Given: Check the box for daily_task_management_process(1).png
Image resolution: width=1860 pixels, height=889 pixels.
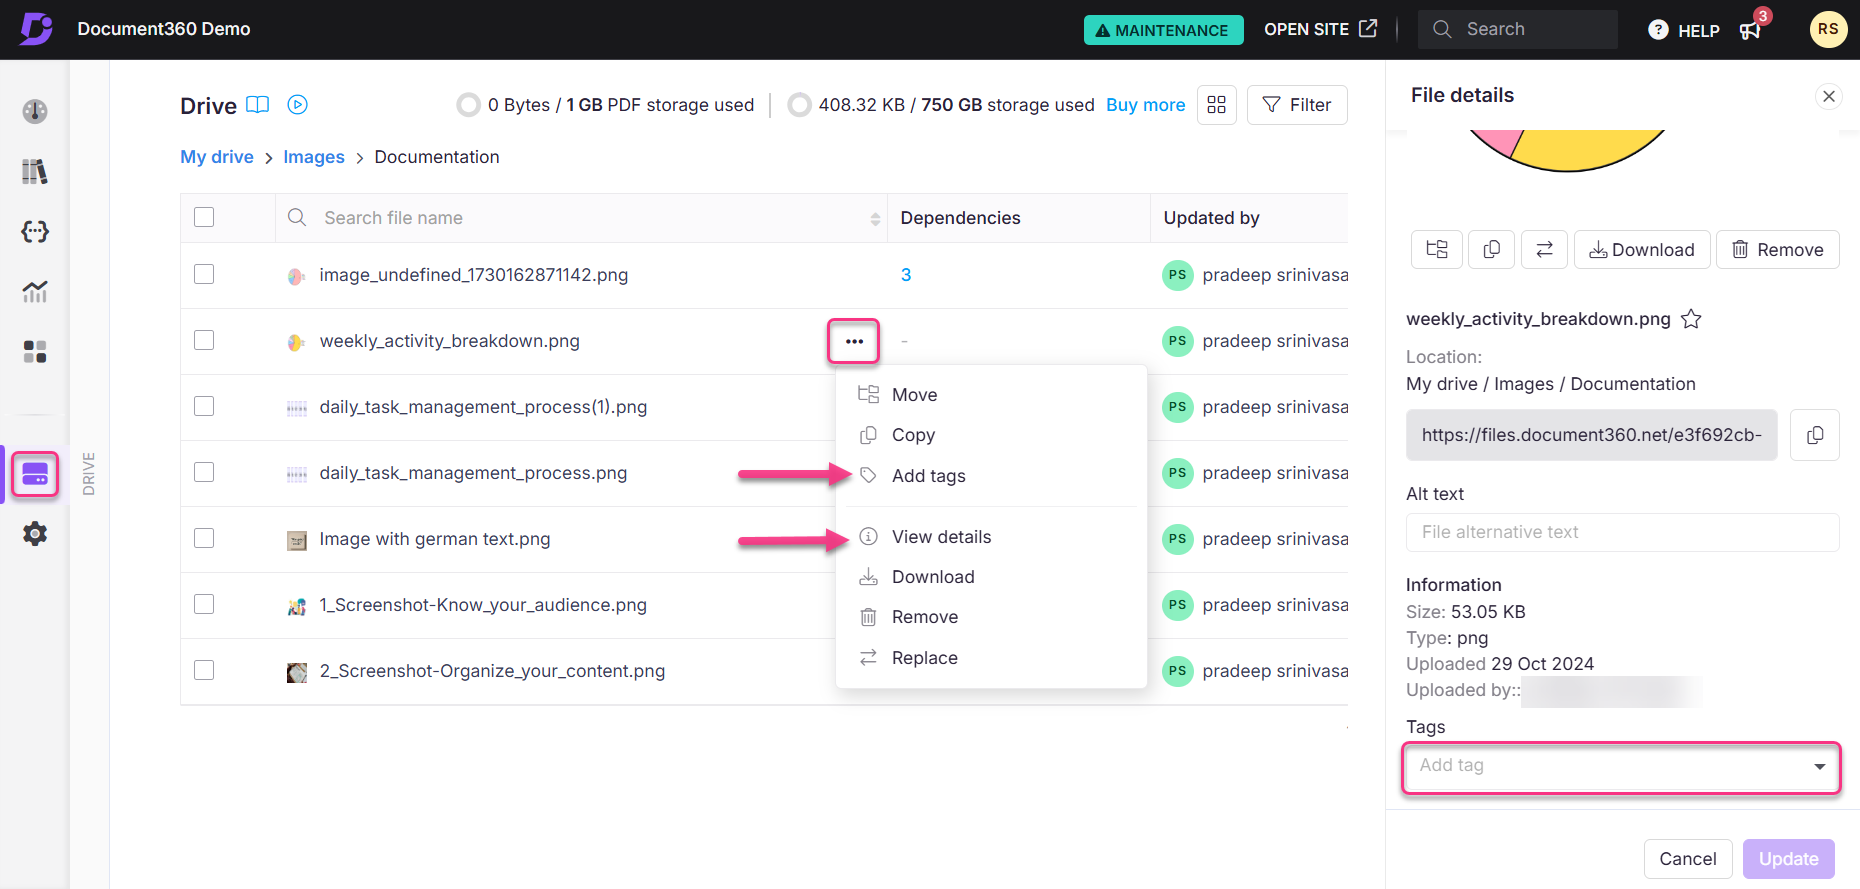Looking at the screenshot, I should click(204, 406).
